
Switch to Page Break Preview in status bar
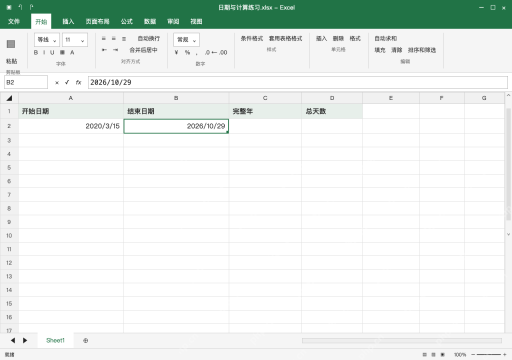coord(443,355)
